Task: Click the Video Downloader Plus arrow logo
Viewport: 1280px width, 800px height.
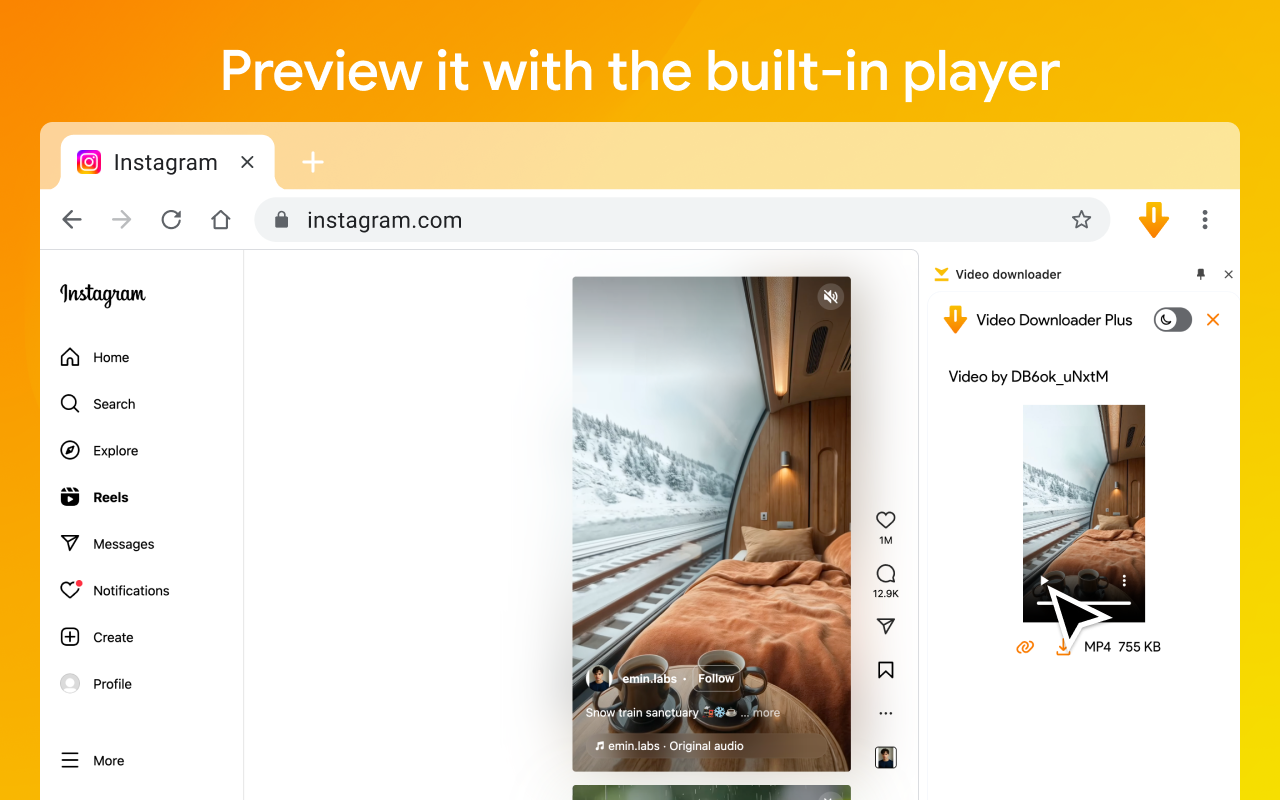Action: (955, 320)
